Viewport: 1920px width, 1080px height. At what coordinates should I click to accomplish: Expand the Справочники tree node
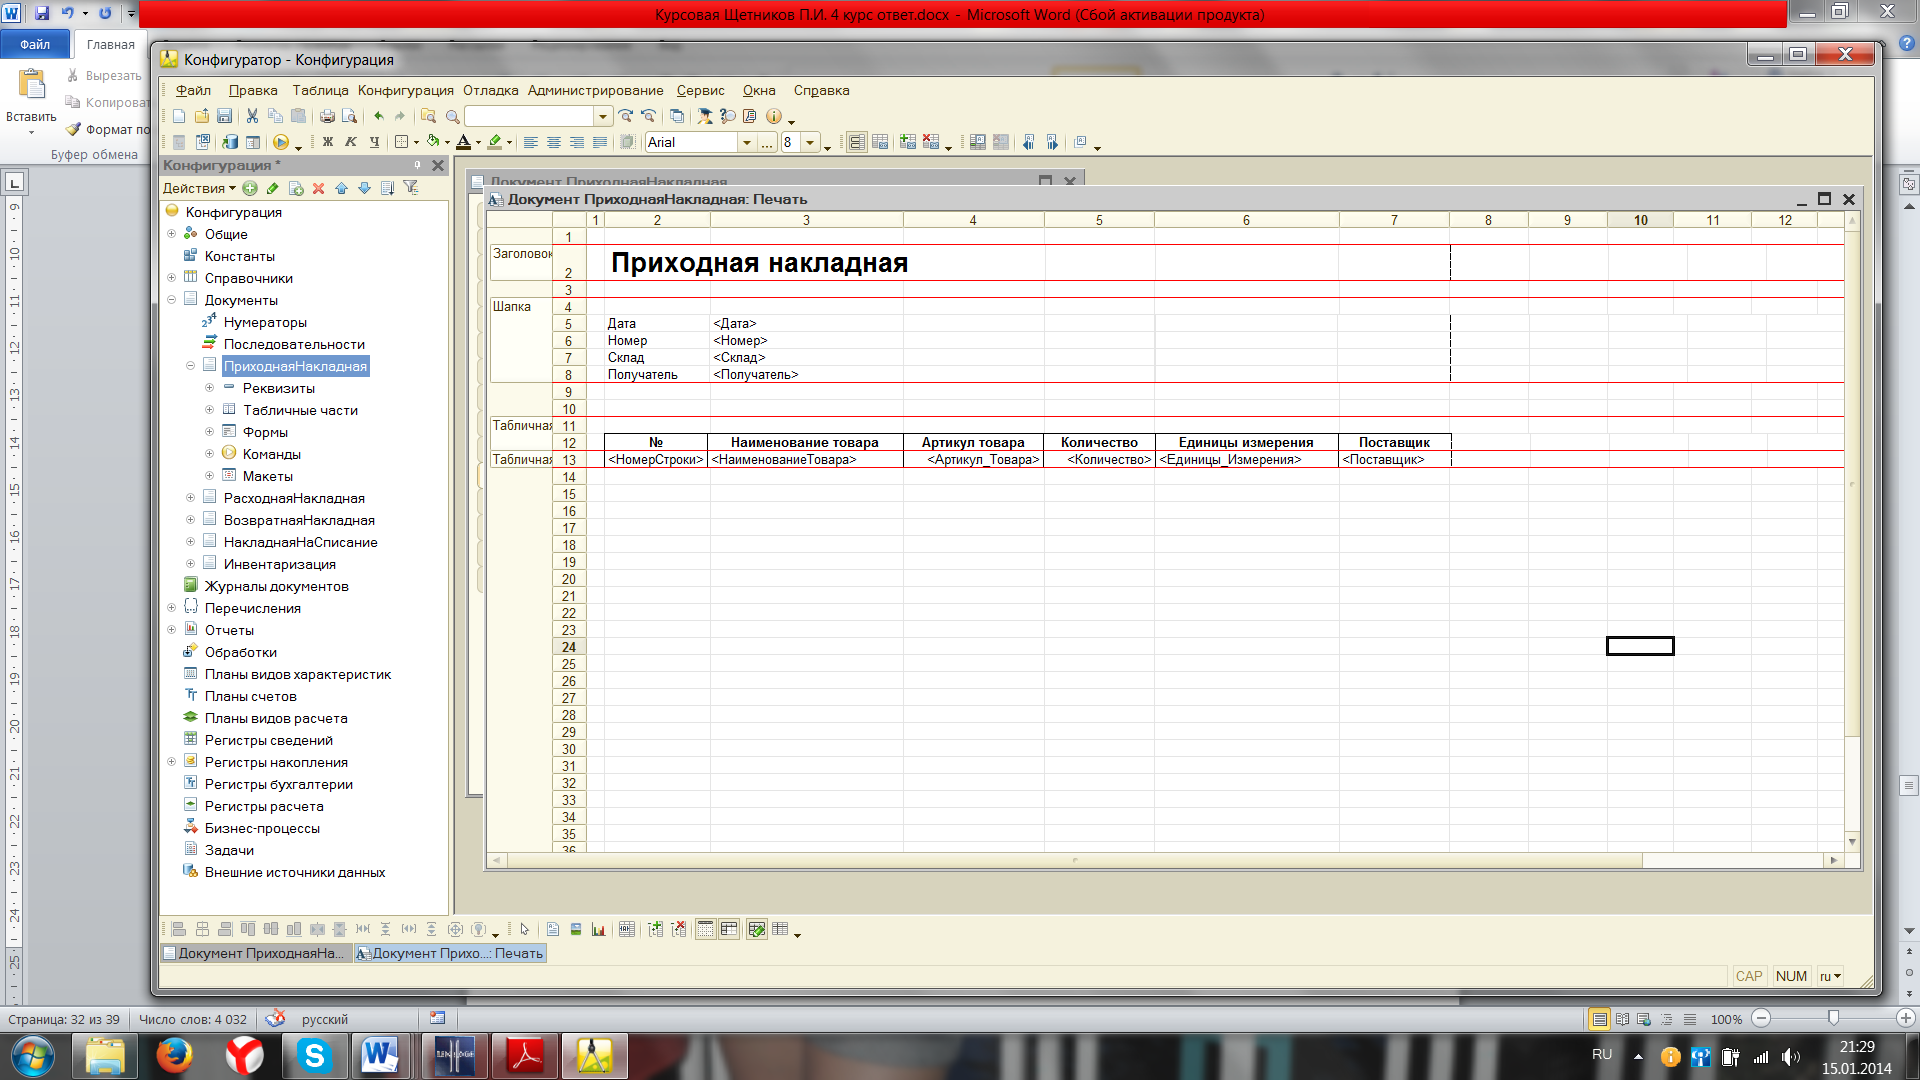point(171,278)
